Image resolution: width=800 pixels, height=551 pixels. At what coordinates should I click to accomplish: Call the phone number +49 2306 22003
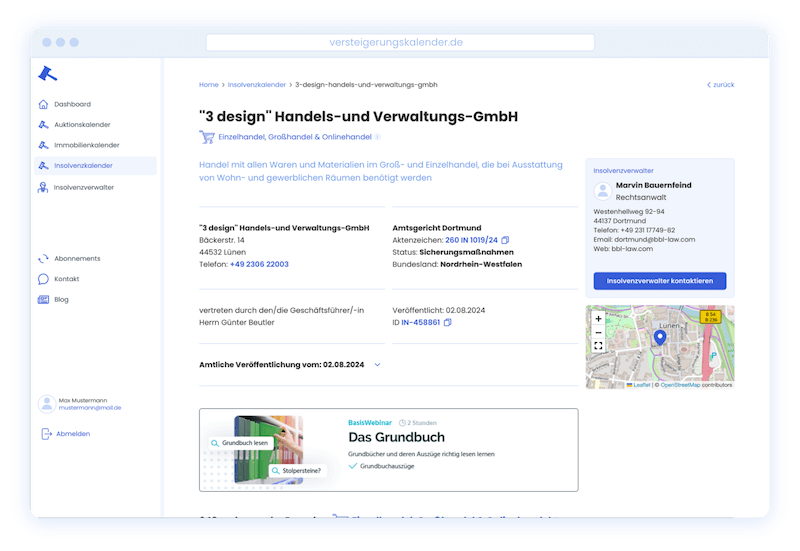point(258,264)
